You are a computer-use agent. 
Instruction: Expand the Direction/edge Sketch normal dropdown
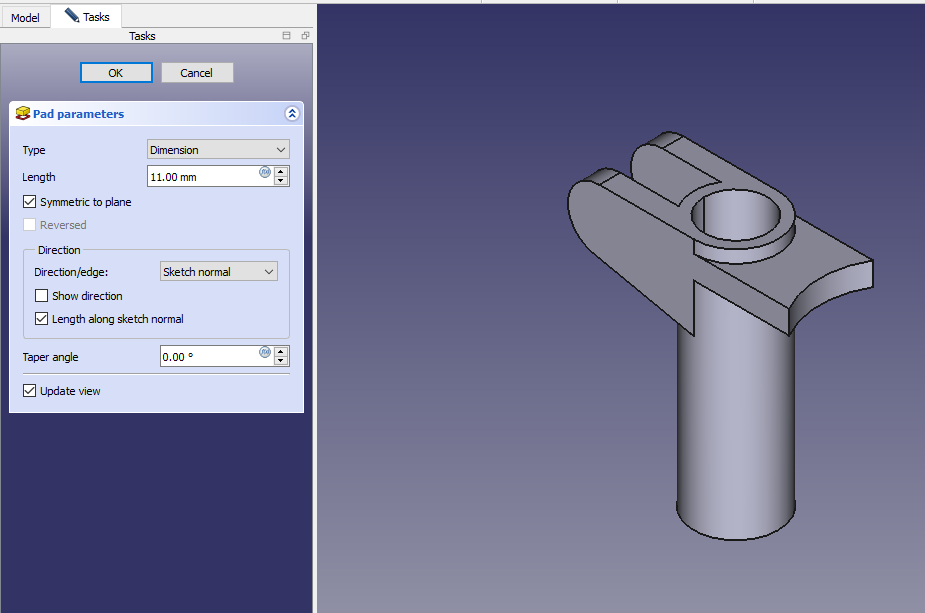[x=218, y=272]
